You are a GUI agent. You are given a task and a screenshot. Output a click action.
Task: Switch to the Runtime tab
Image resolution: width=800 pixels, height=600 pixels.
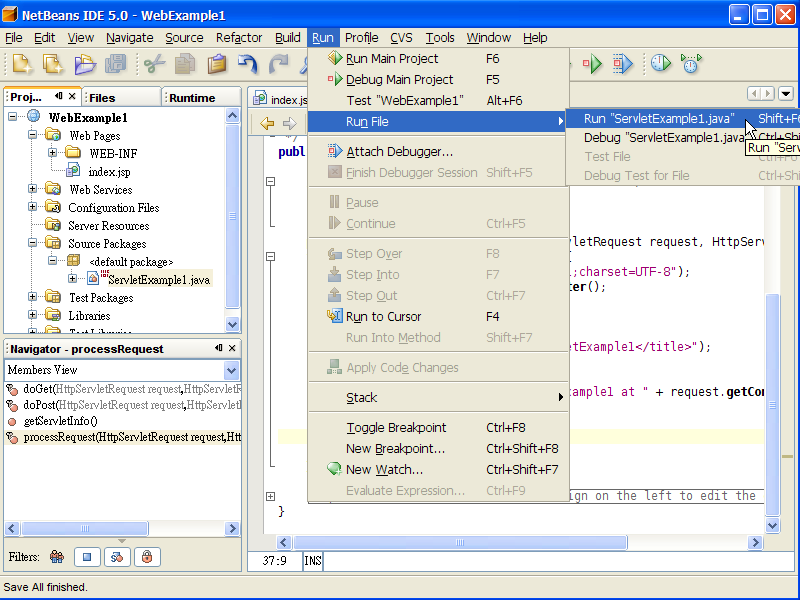coord(201,97)
